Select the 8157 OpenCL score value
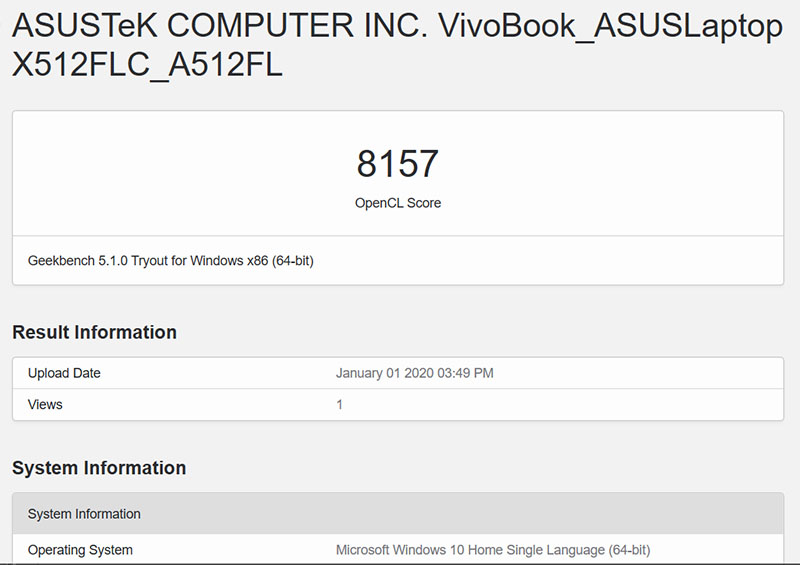 click(397, 164)
